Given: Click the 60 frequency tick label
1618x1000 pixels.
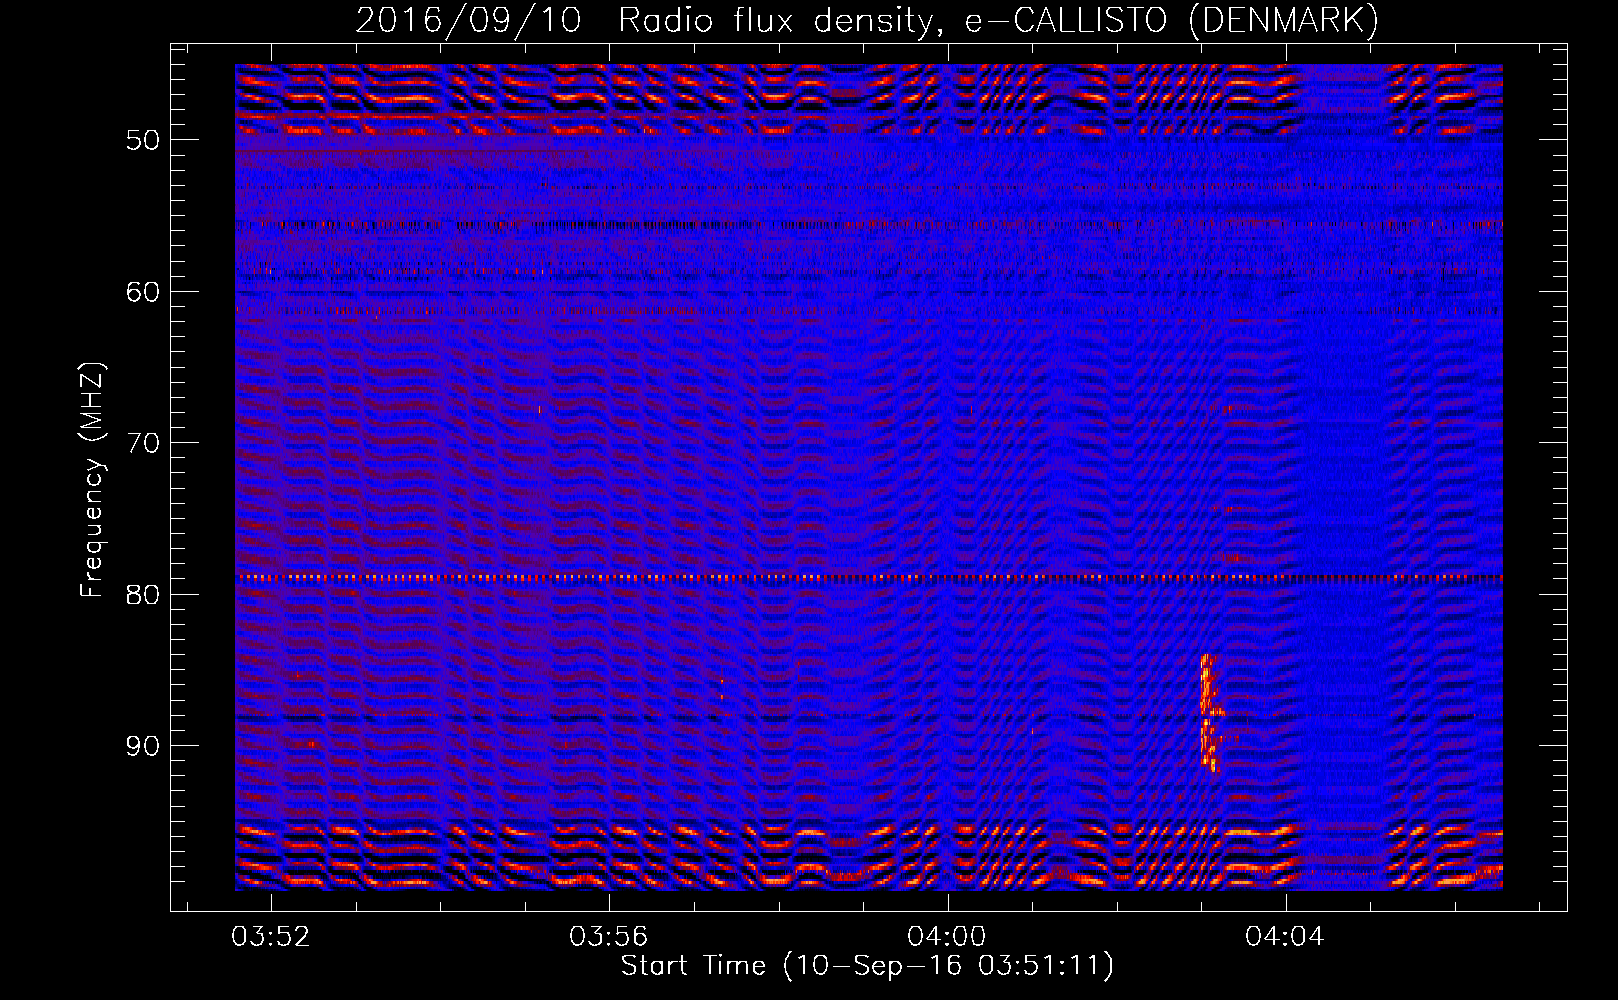Looking at the screenshot, I should [x=142, y=292].
